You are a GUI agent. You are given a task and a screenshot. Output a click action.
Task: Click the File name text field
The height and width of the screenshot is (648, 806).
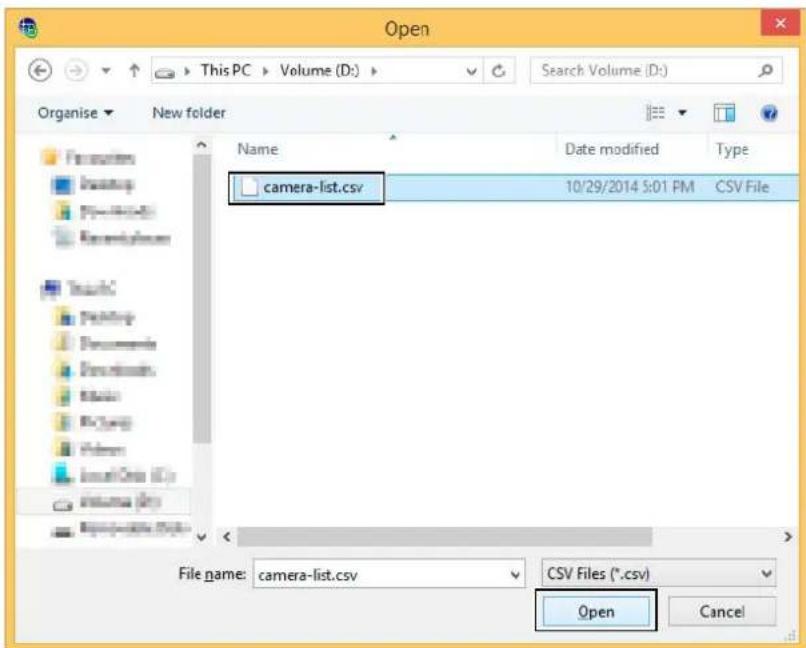[x=389, y=574]
